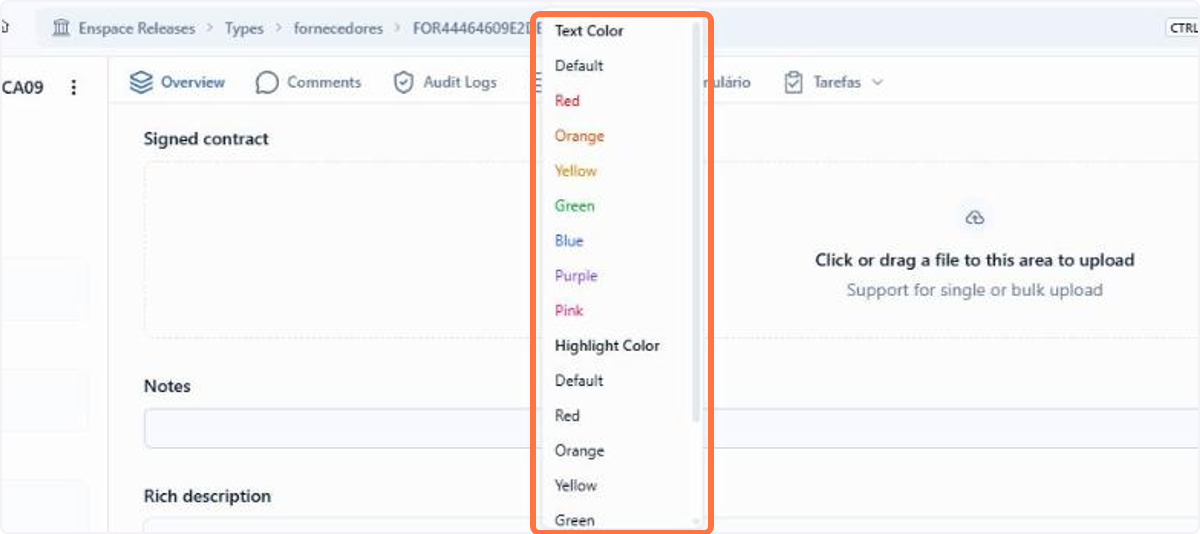Open the fornecedores breadcrumb link
Image resolution: width=1200 pixels, height=534 pixels.
pos(338,28)
